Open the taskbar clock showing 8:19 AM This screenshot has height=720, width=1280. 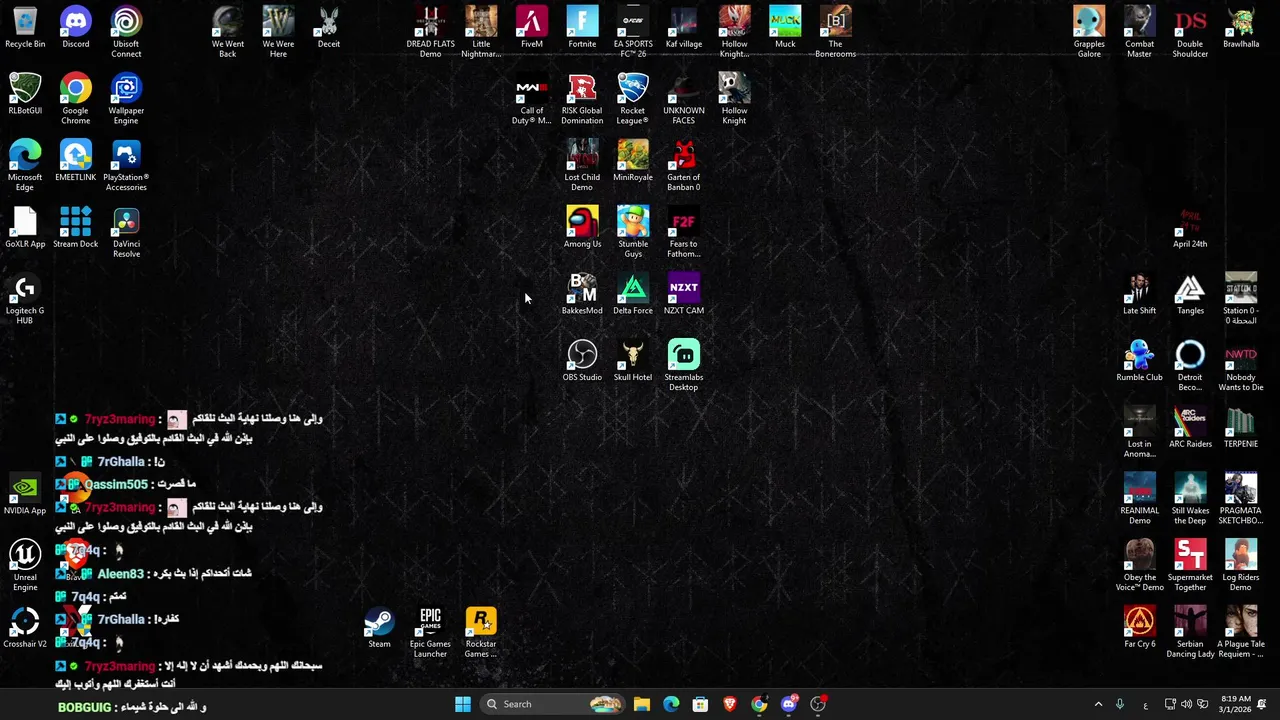coord(1235,704)
